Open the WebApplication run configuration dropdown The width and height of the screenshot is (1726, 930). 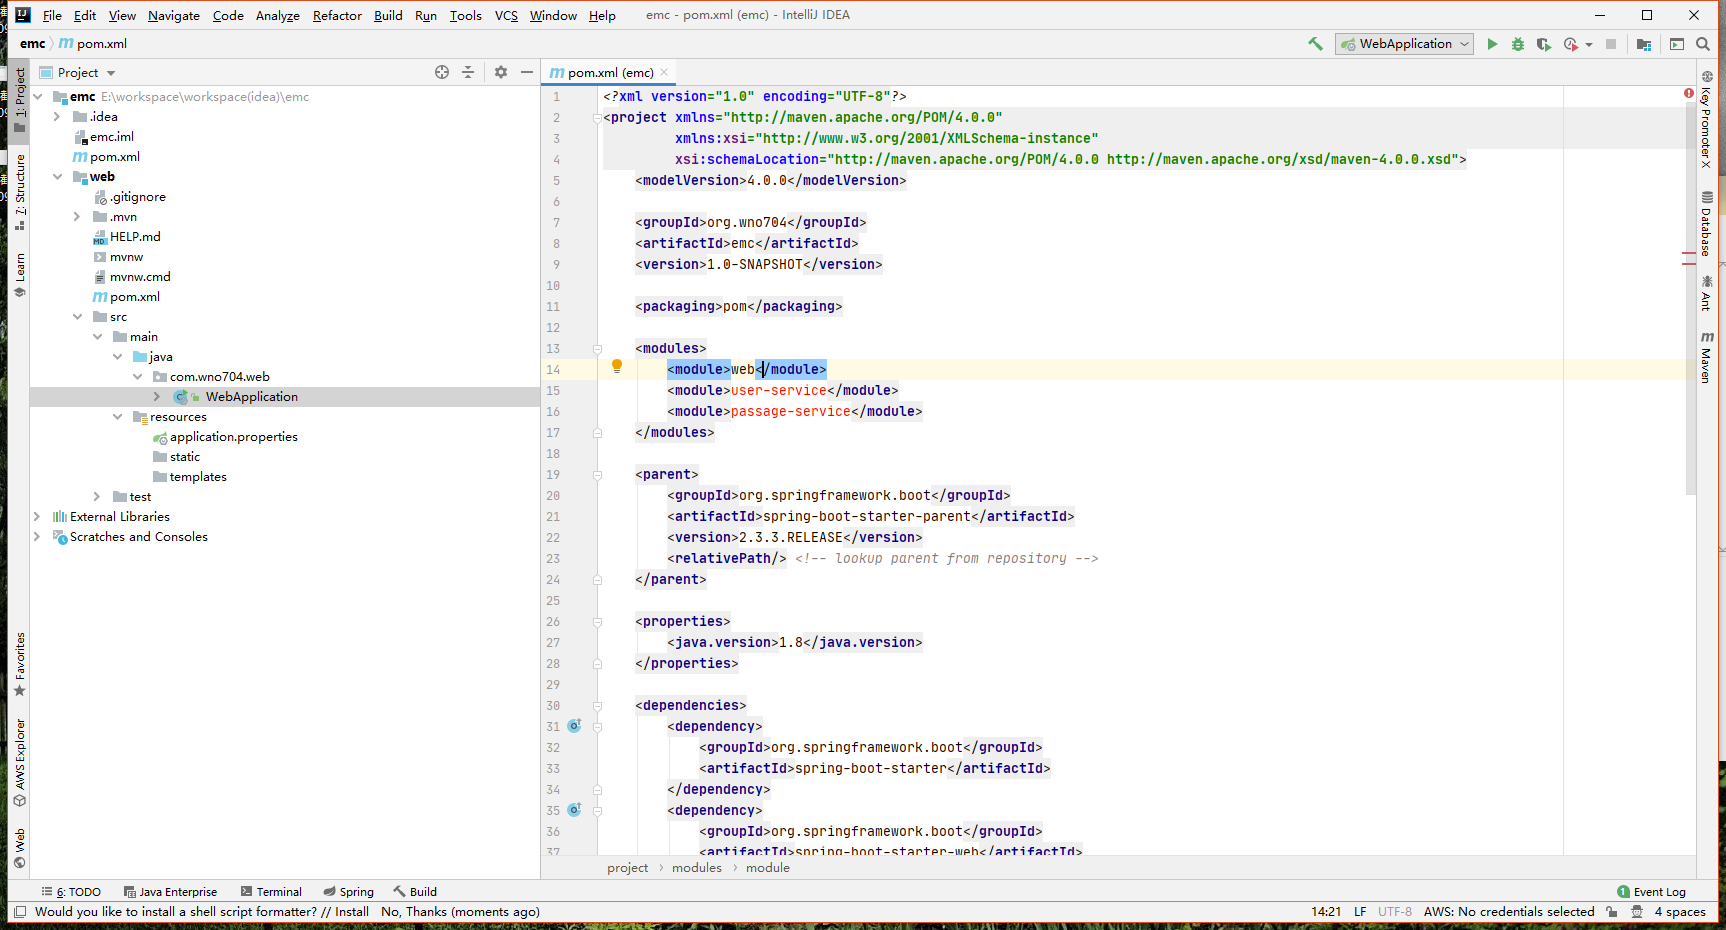click(1404, 44)
